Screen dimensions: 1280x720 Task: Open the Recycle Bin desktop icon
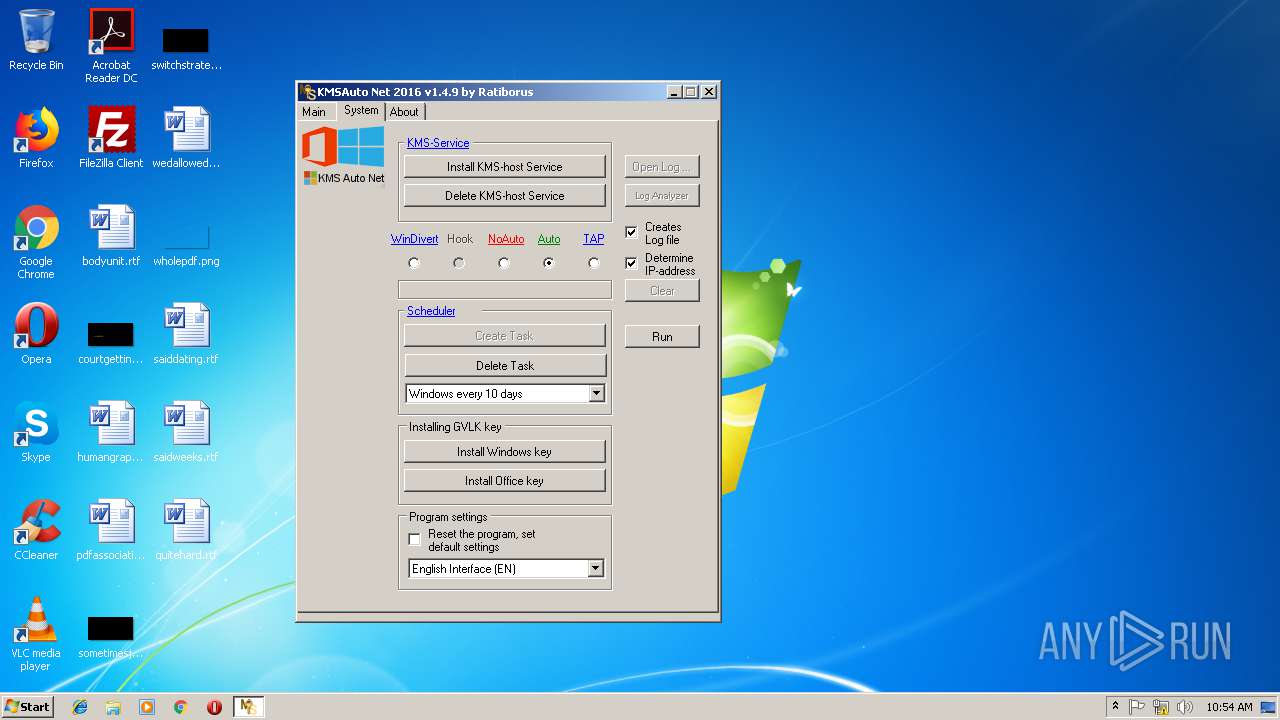coord(36,40)
